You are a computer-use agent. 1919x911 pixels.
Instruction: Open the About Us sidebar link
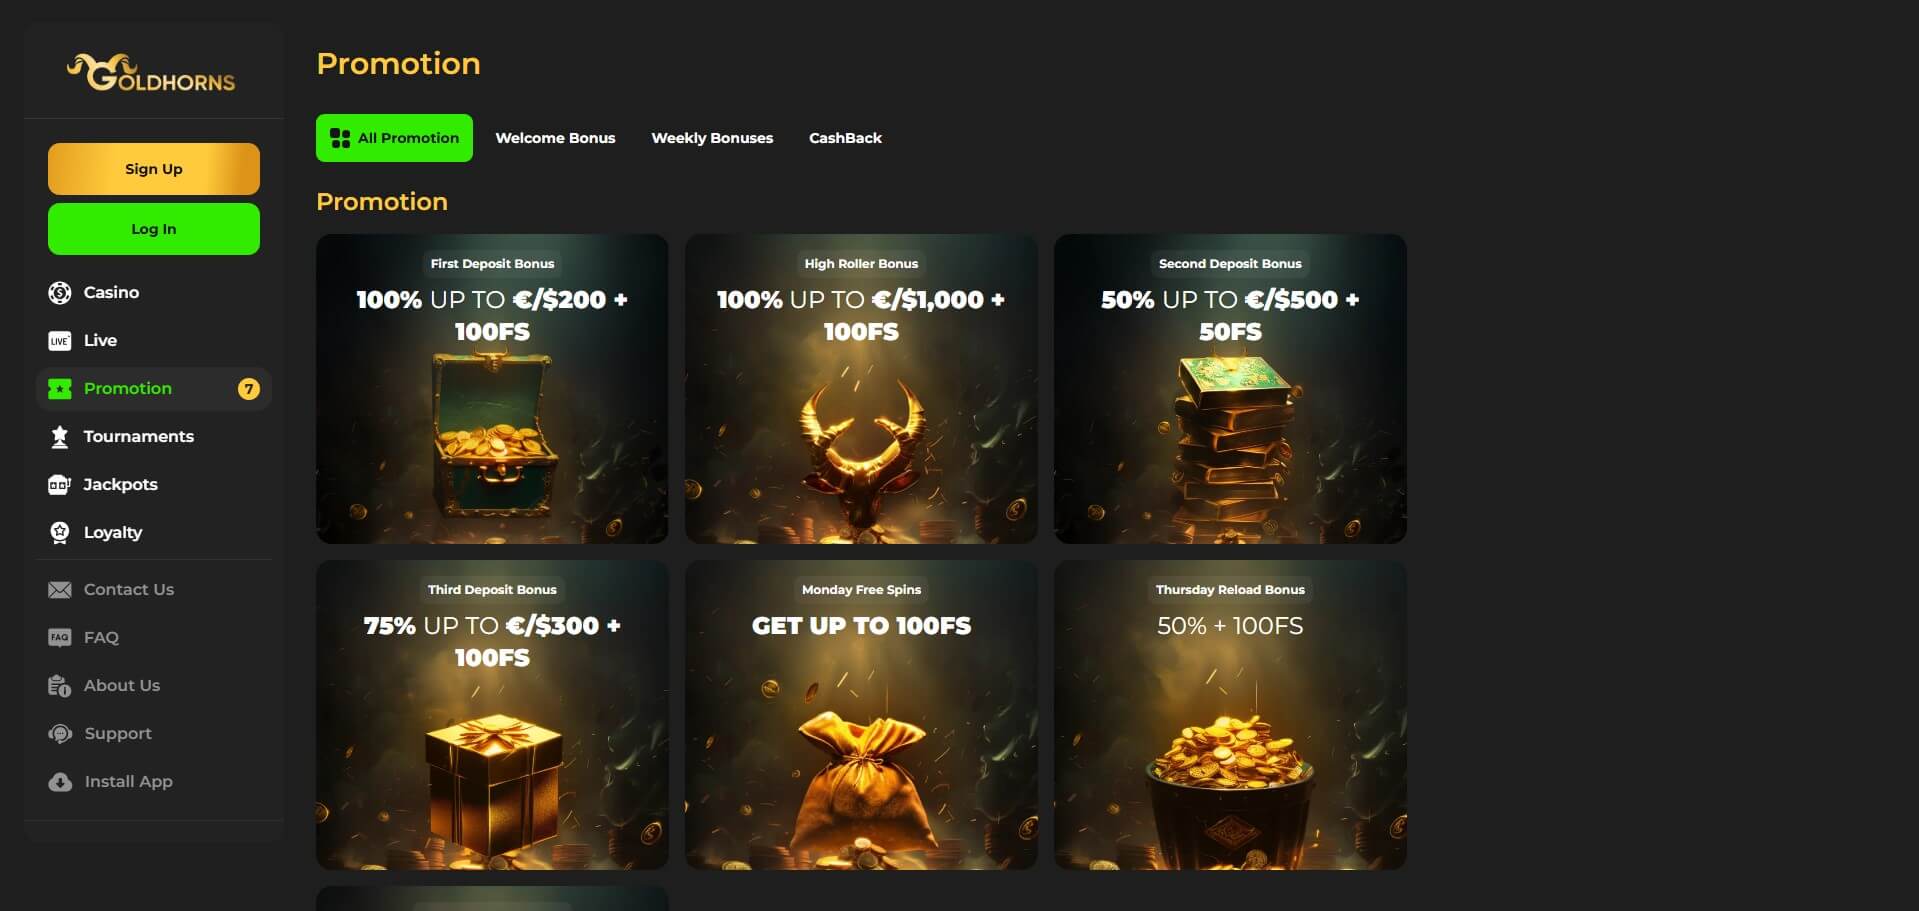[x=122, y=686]
